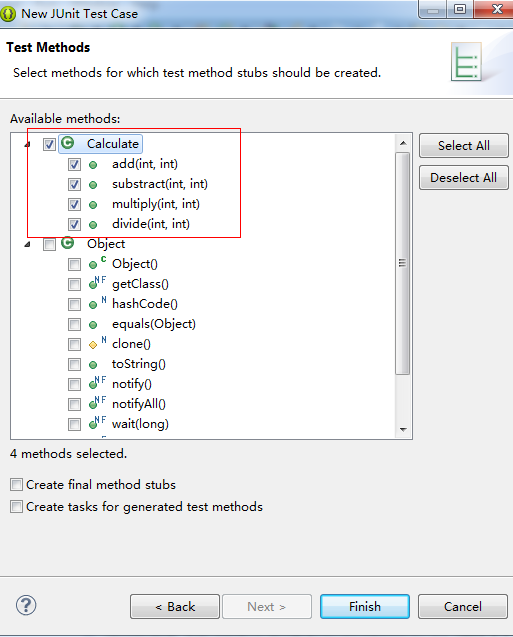Select the notifyAll() row text

pos(139,404)
